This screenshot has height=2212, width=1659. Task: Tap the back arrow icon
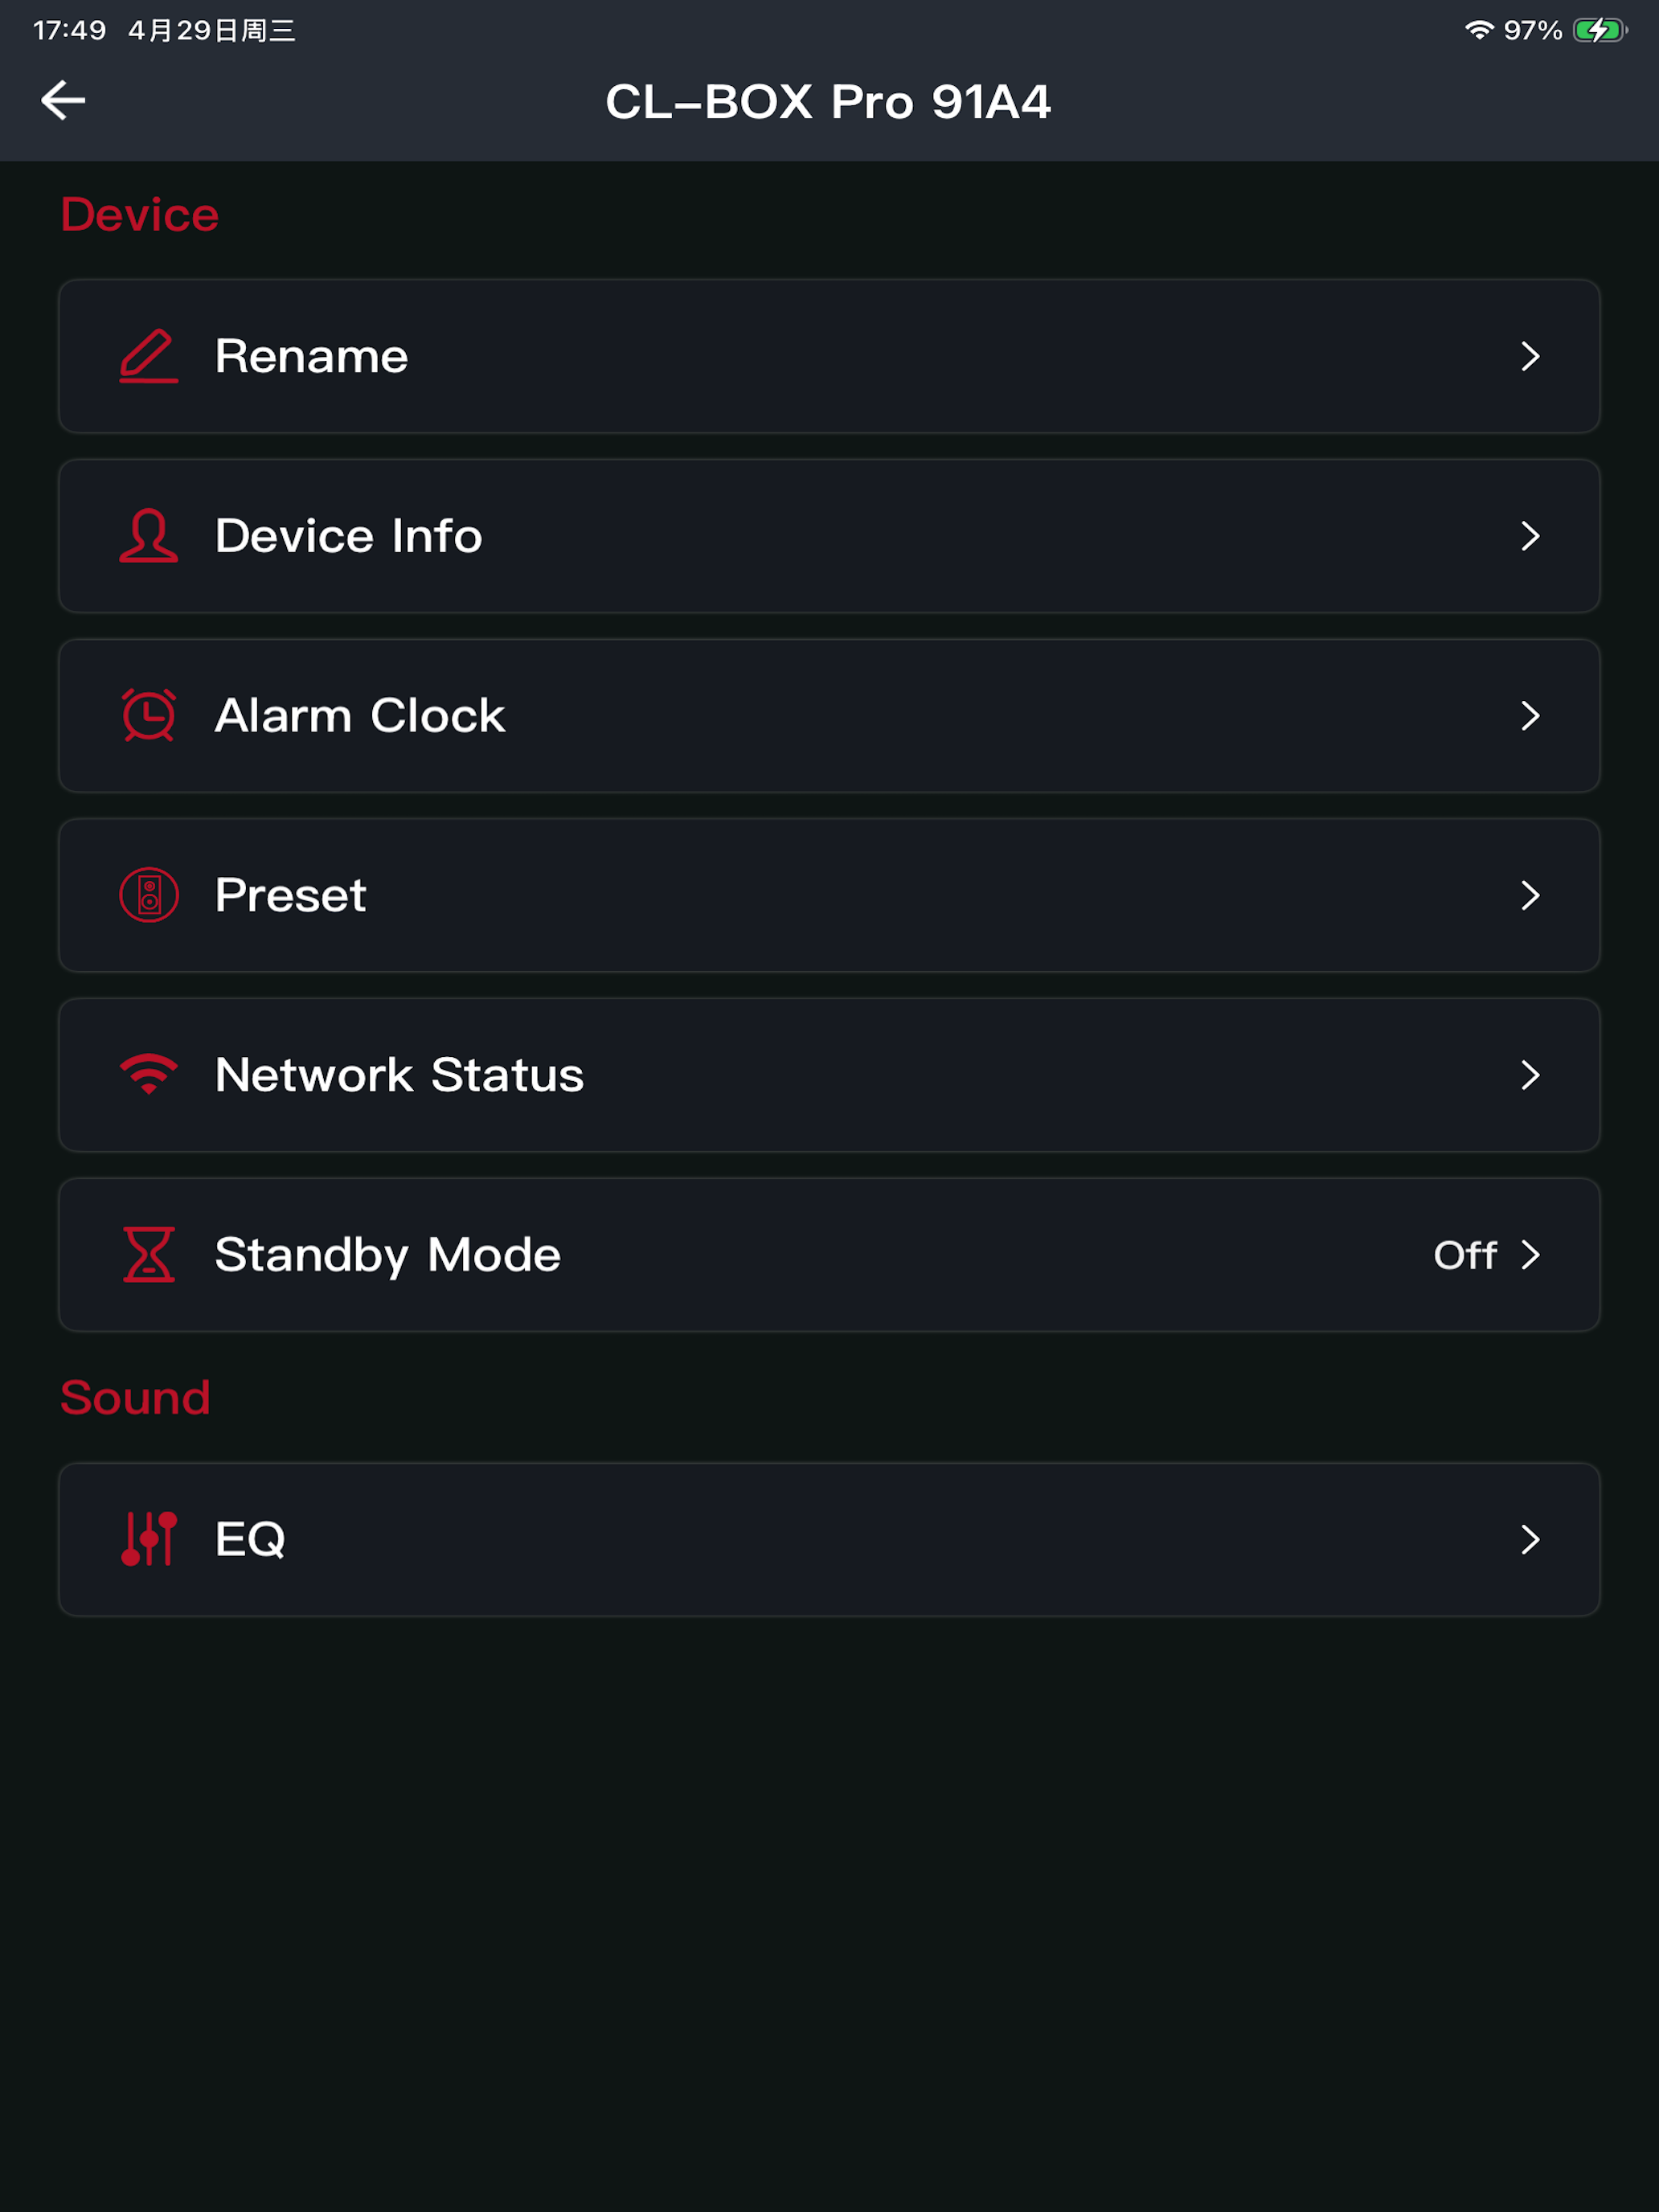63,100
